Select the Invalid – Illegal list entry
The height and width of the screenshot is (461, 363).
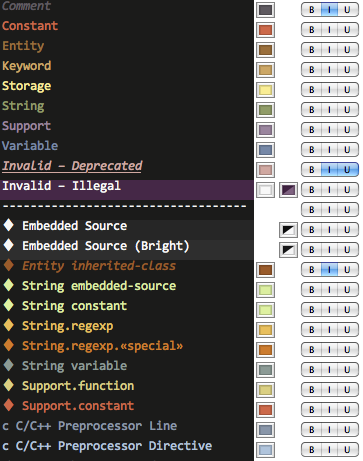point(127,190)
